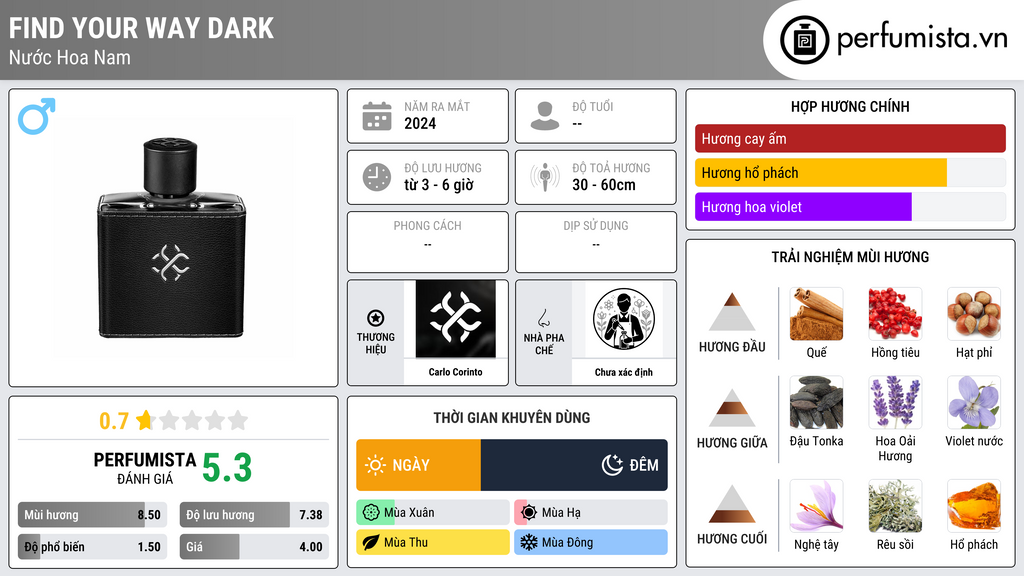Click the Giá 4.00 score bar
This screenshot has height=576, width=1024.
click(254, 547)
